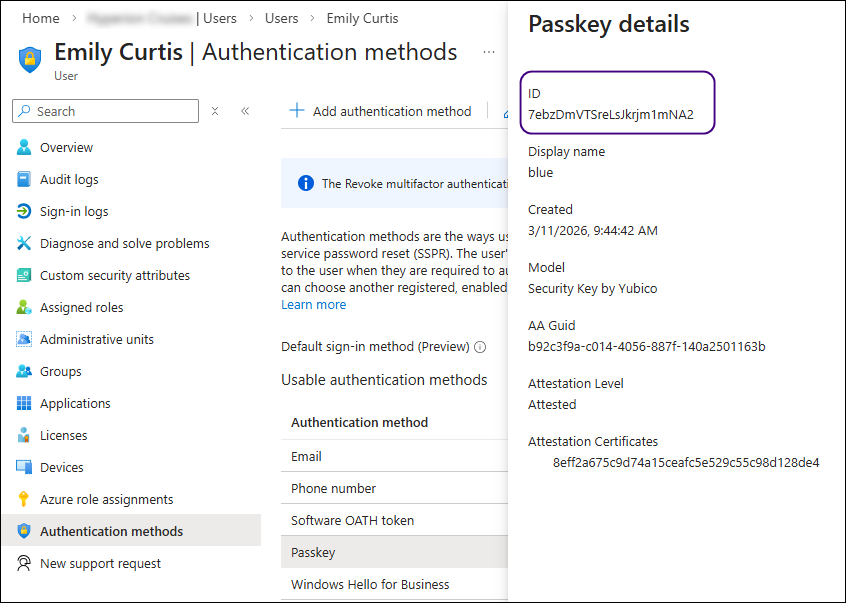846x603 pixels.
Task: Click the Licenses sidebar icon
Action: coord(24,435)
